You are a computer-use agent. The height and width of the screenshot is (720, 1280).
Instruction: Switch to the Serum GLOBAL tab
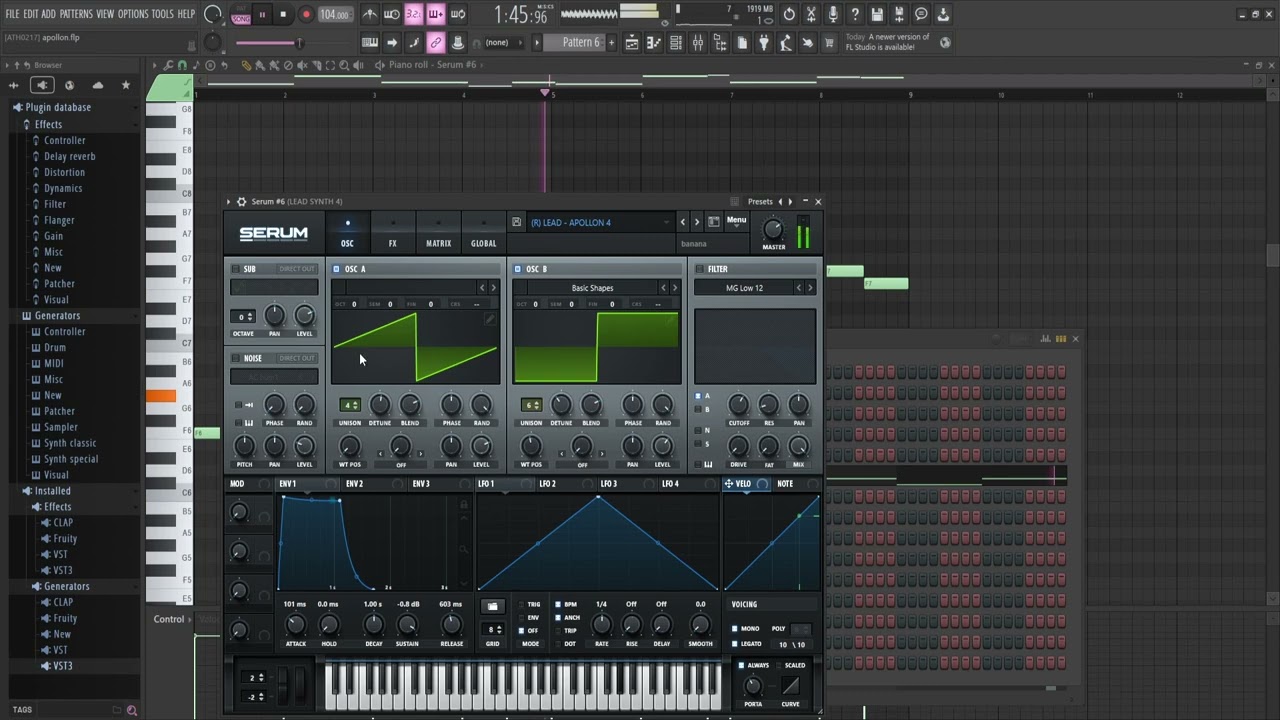point(484,233)
